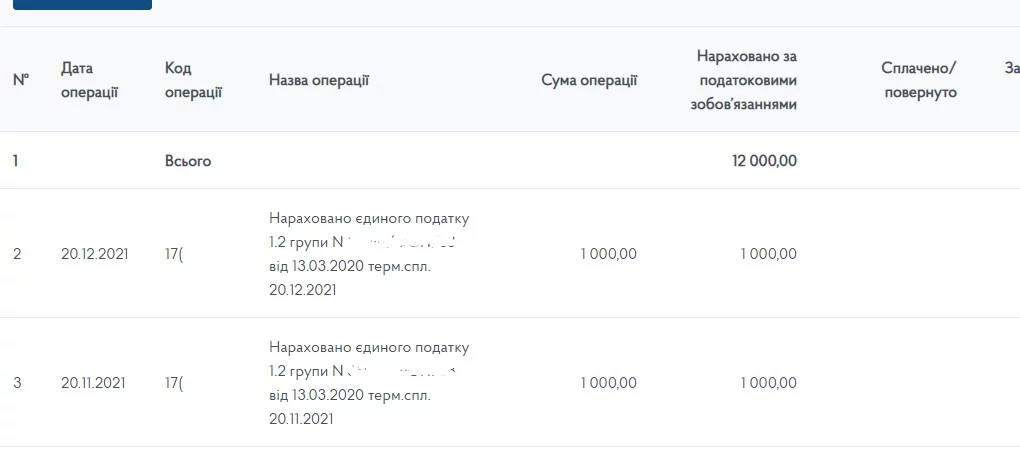Image resolution: width=1020 pixels, height=451 pixels.
Task: Click the Дата операції column header
Action: click(89, 80)
